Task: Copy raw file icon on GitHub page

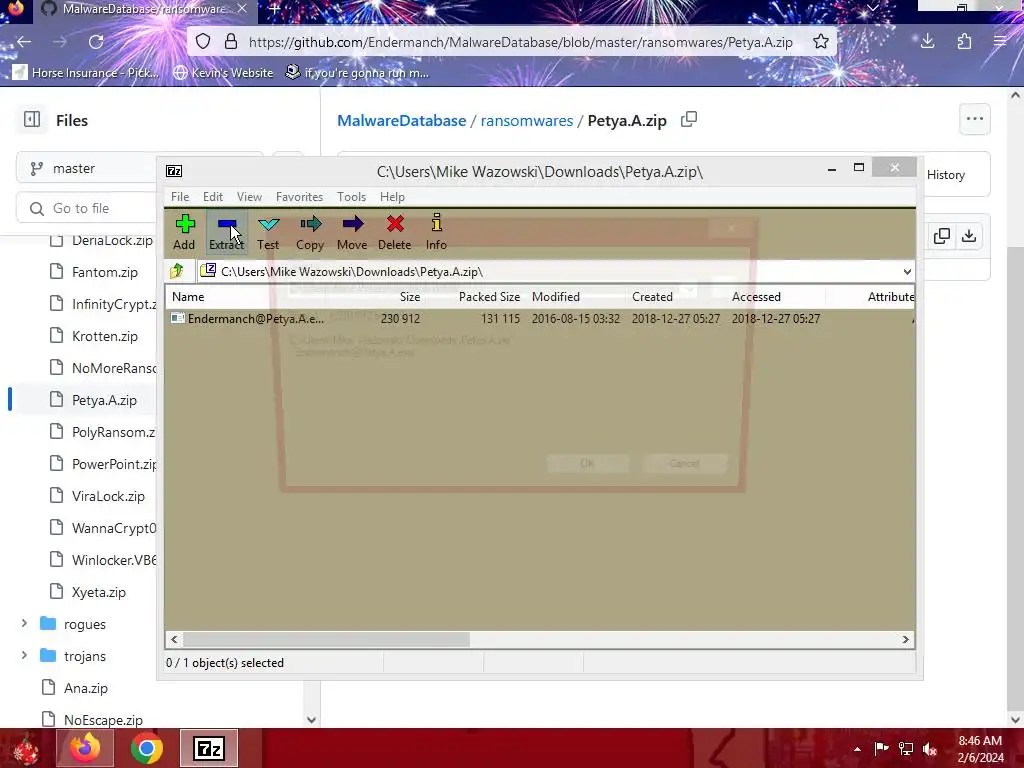Action: 942,236
